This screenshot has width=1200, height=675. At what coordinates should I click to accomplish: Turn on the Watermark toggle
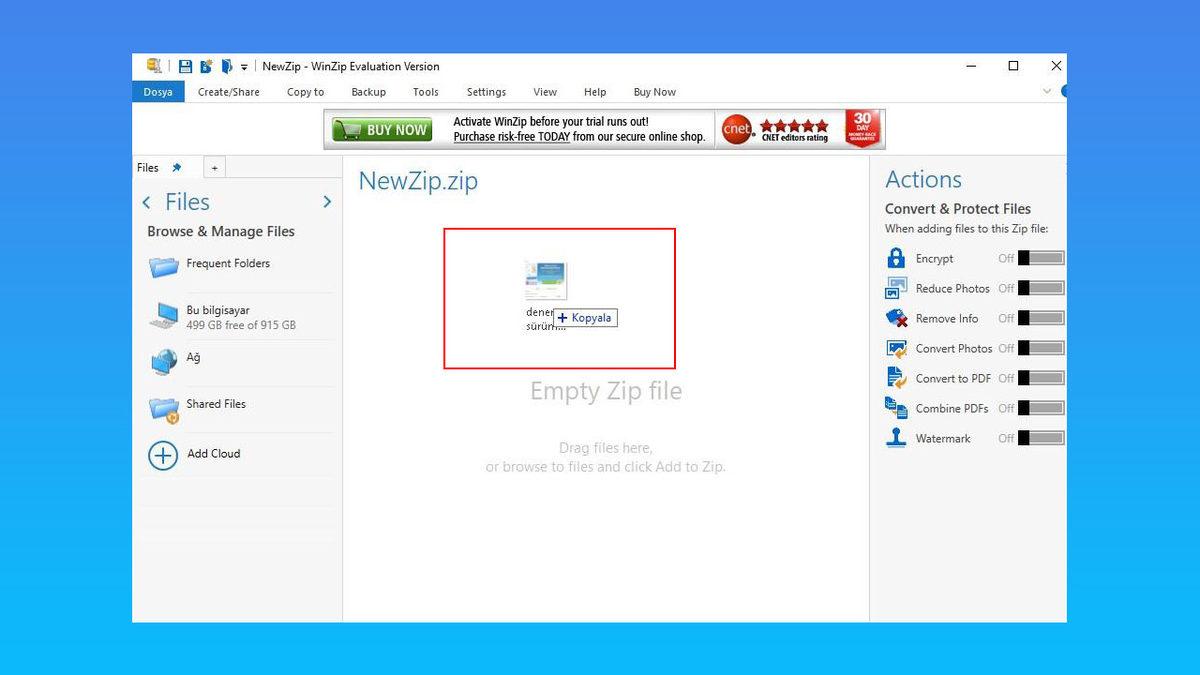[1040, 438]
